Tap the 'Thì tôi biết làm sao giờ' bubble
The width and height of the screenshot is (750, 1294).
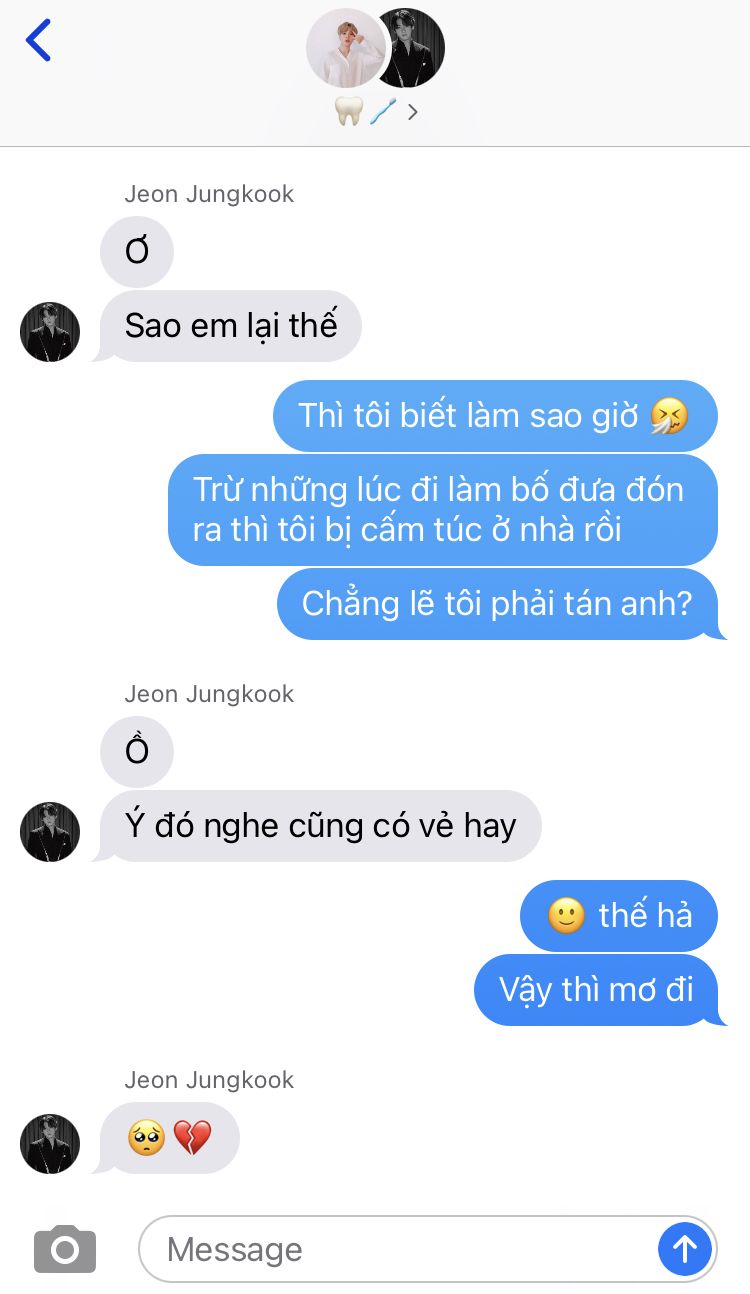[x=495, y=416]
